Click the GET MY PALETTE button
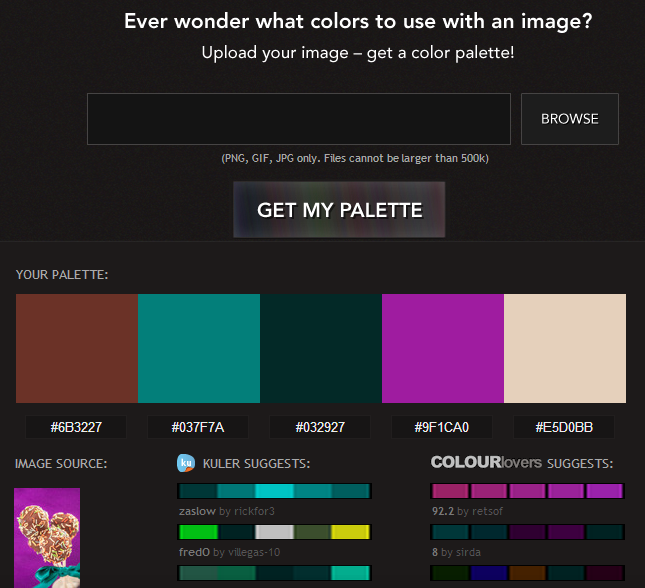This screenshot has height=588, width=645. pos(339,210)
